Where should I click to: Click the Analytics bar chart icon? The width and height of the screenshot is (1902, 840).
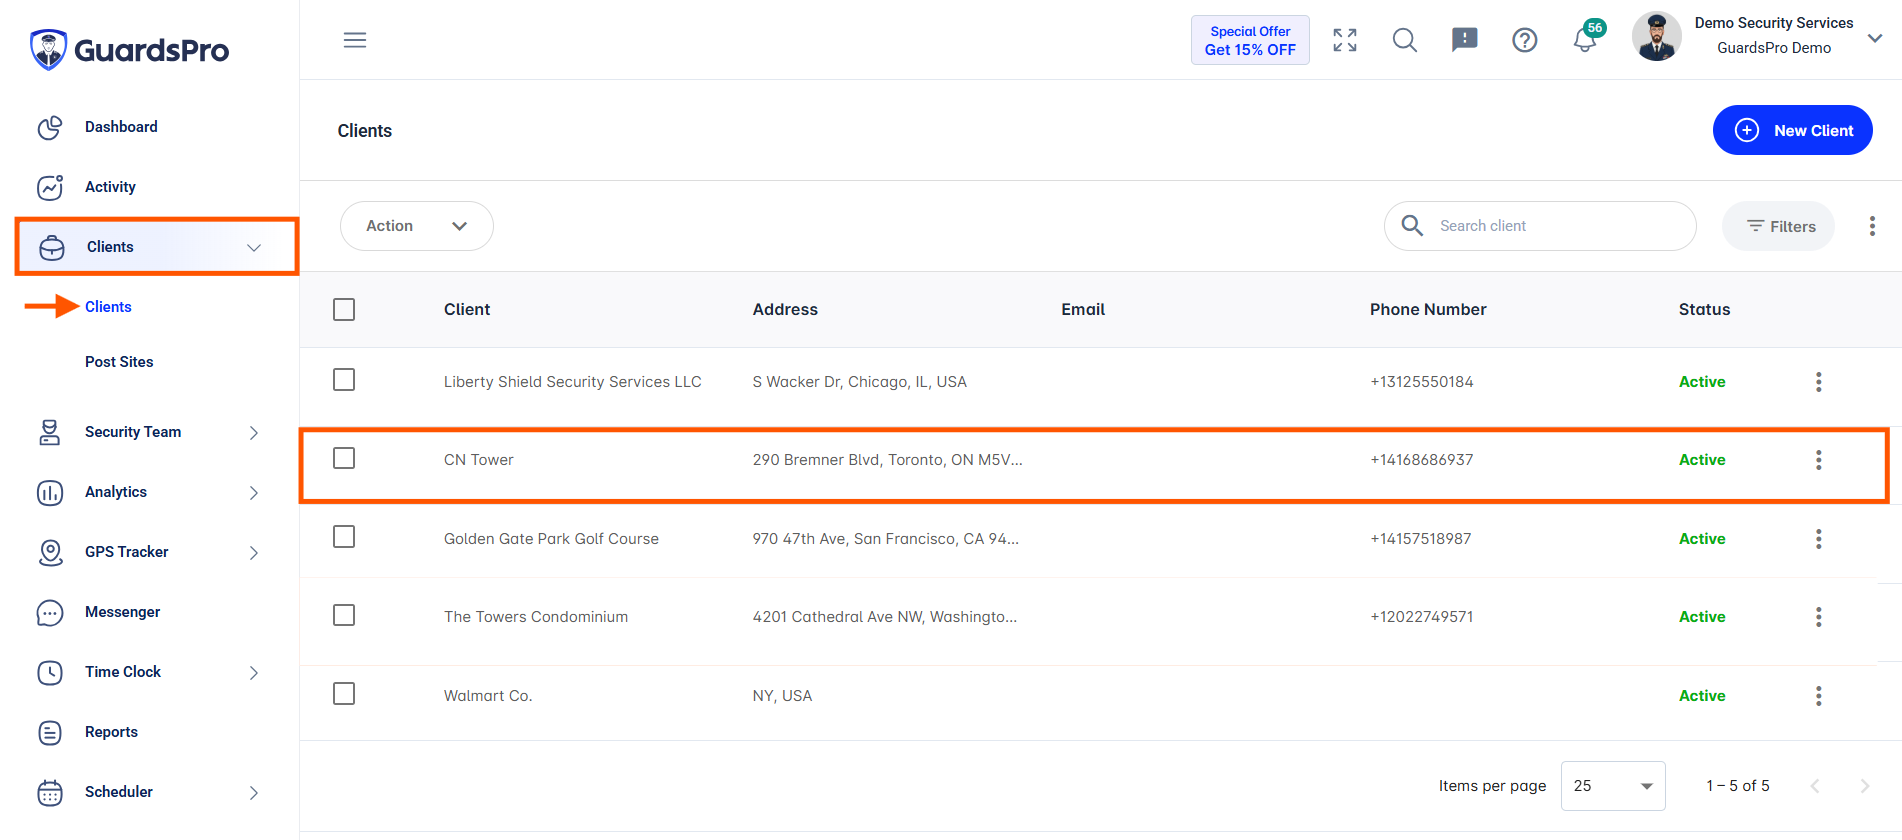[x=50, y=492]
